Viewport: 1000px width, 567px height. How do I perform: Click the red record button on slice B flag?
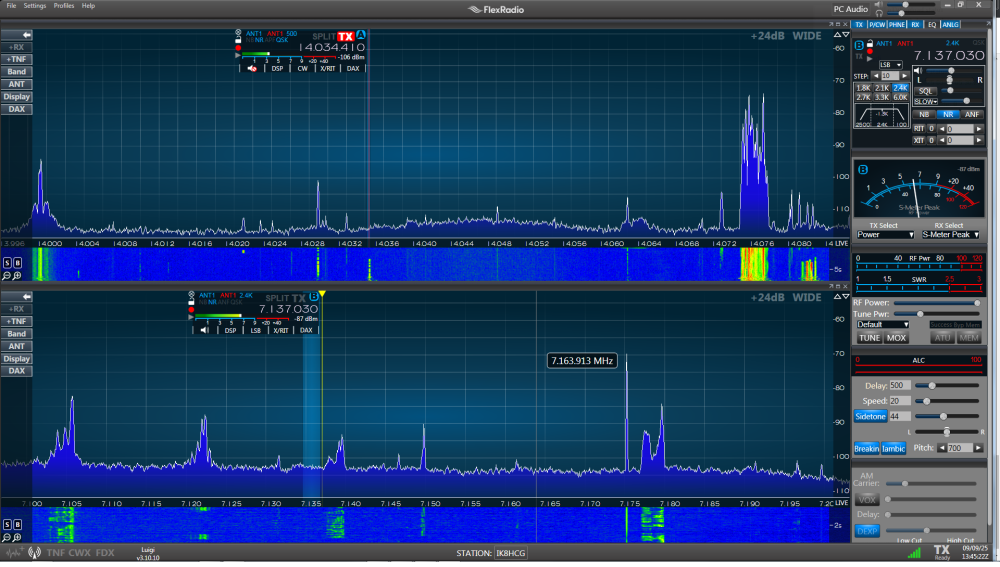(191, 310)
